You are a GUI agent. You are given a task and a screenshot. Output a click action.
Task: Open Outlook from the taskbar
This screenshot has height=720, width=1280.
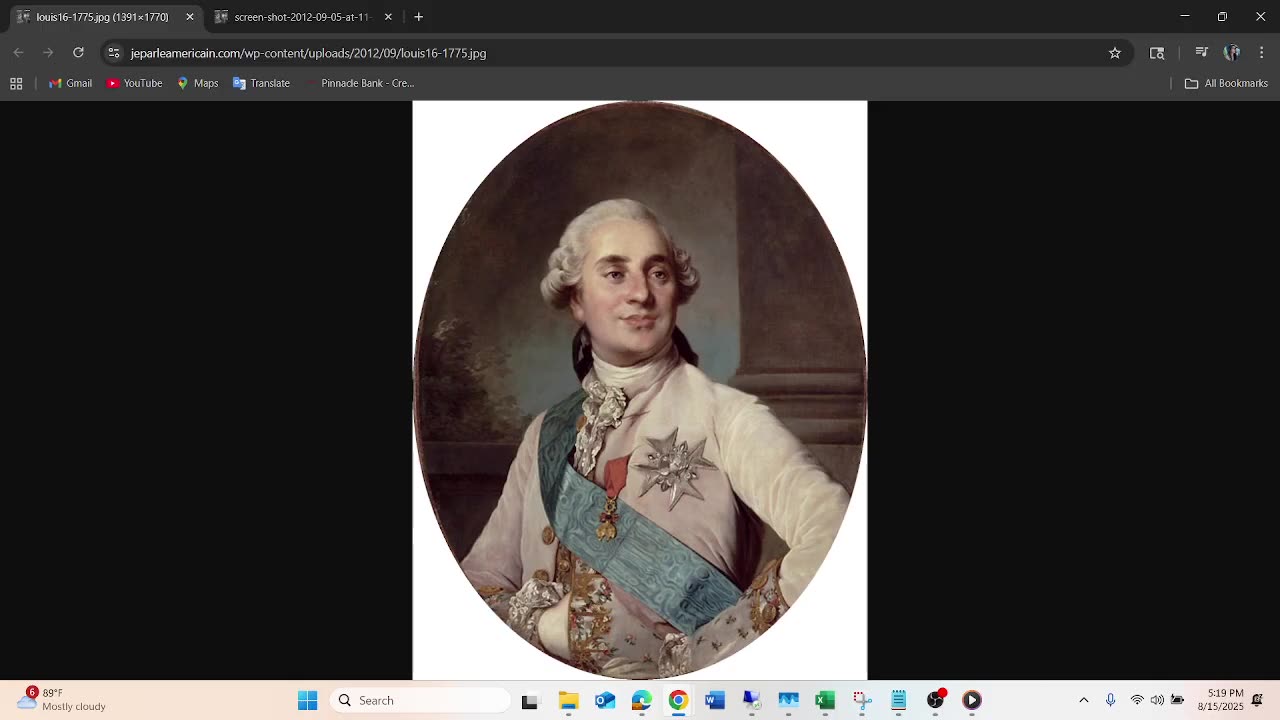coord(605,700)
